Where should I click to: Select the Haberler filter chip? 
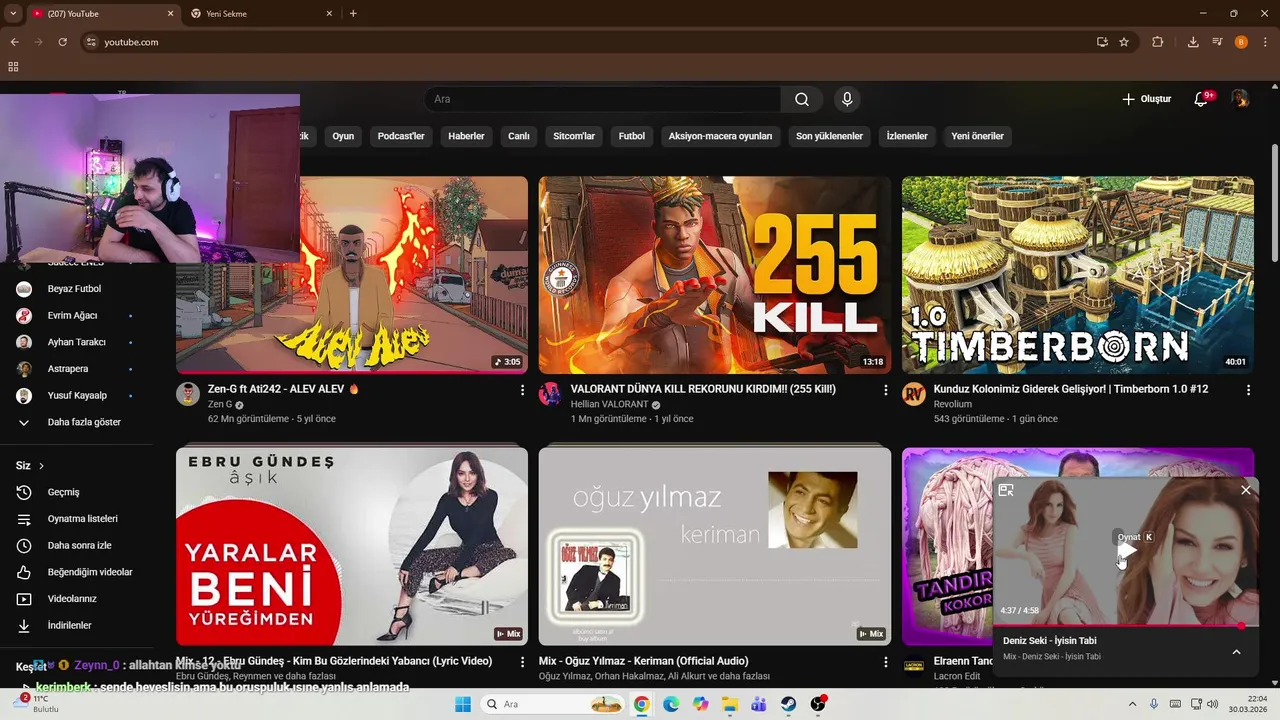pyautogui.click(x=466, y=136)
